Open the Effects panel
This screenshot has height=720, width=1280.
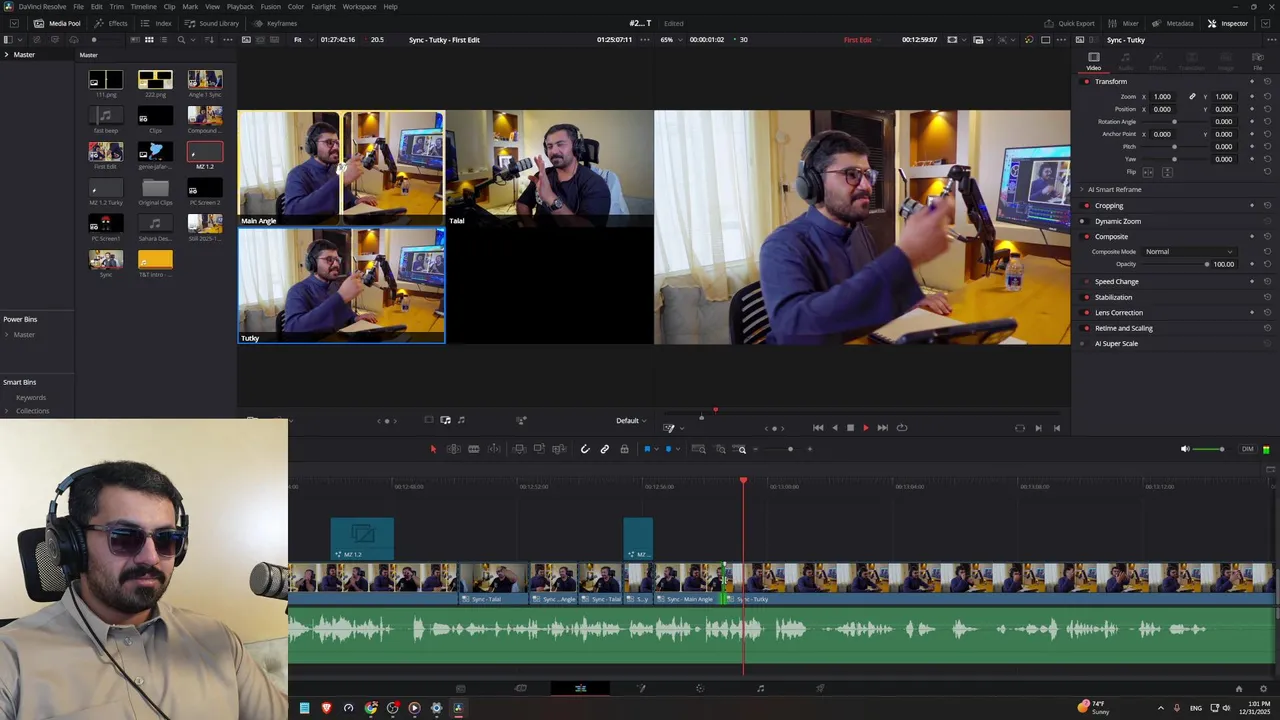(x=111, y=23)
